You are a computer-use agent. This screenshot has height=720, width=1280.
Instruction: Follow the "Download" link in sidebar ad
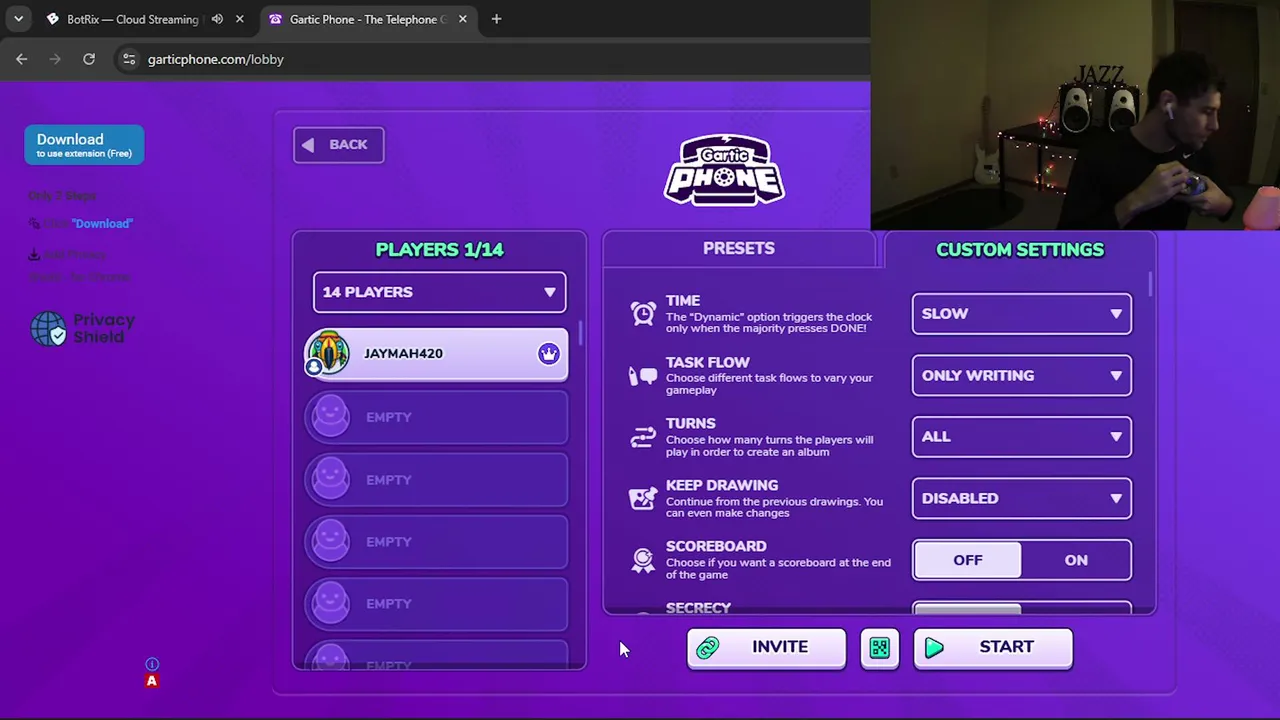102,223
